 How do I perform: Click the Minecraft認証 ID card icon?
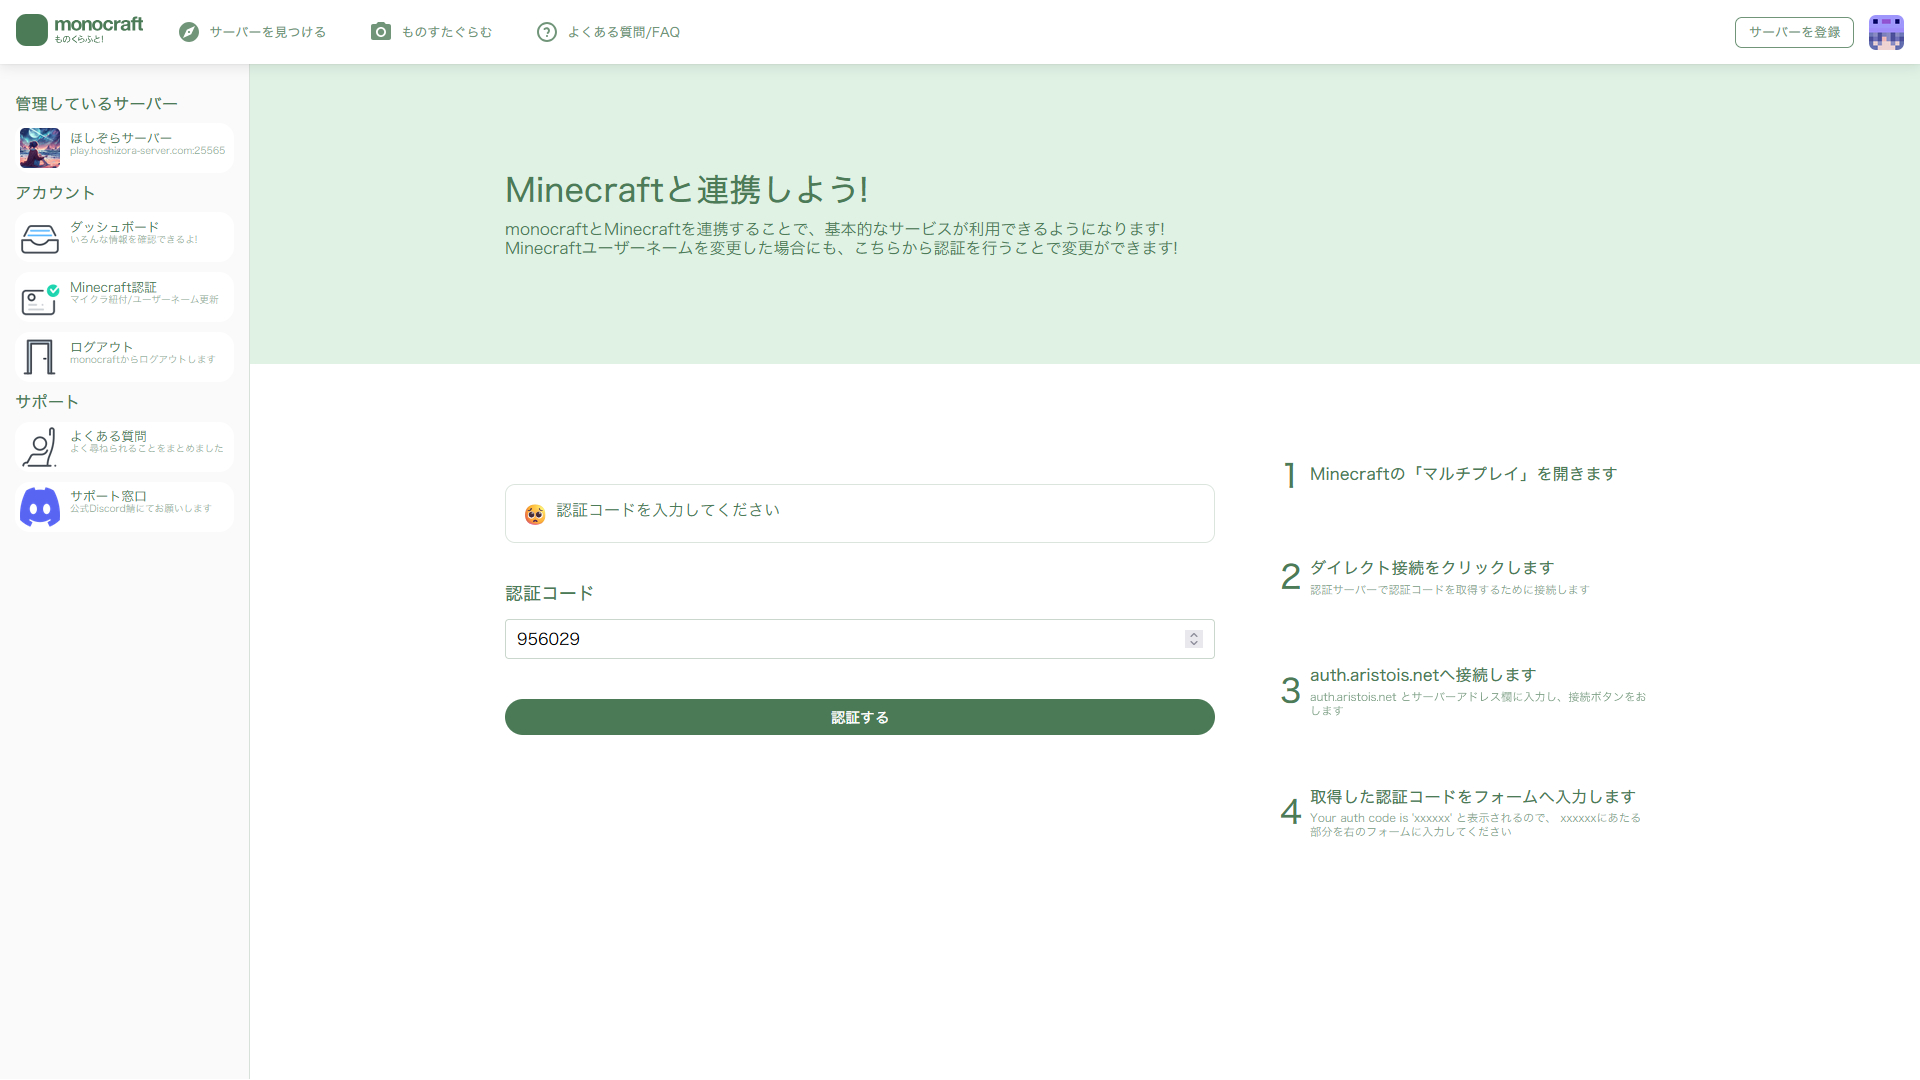click(40, 299)
